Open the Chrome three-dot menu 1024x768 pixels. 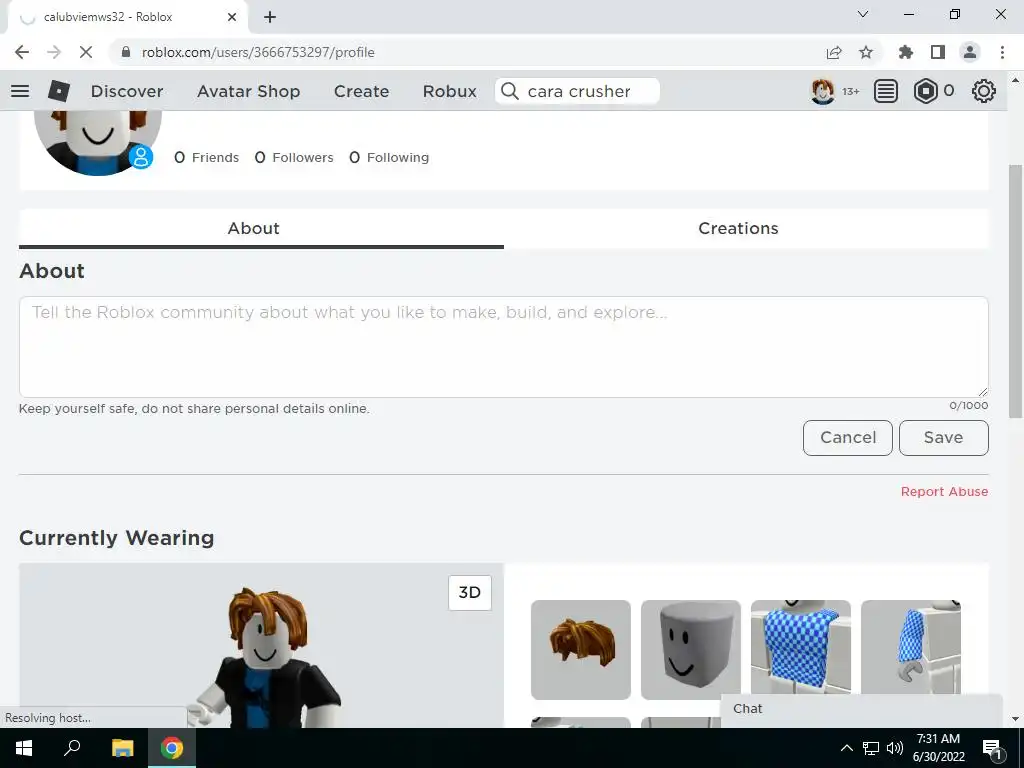(1002, 52)
